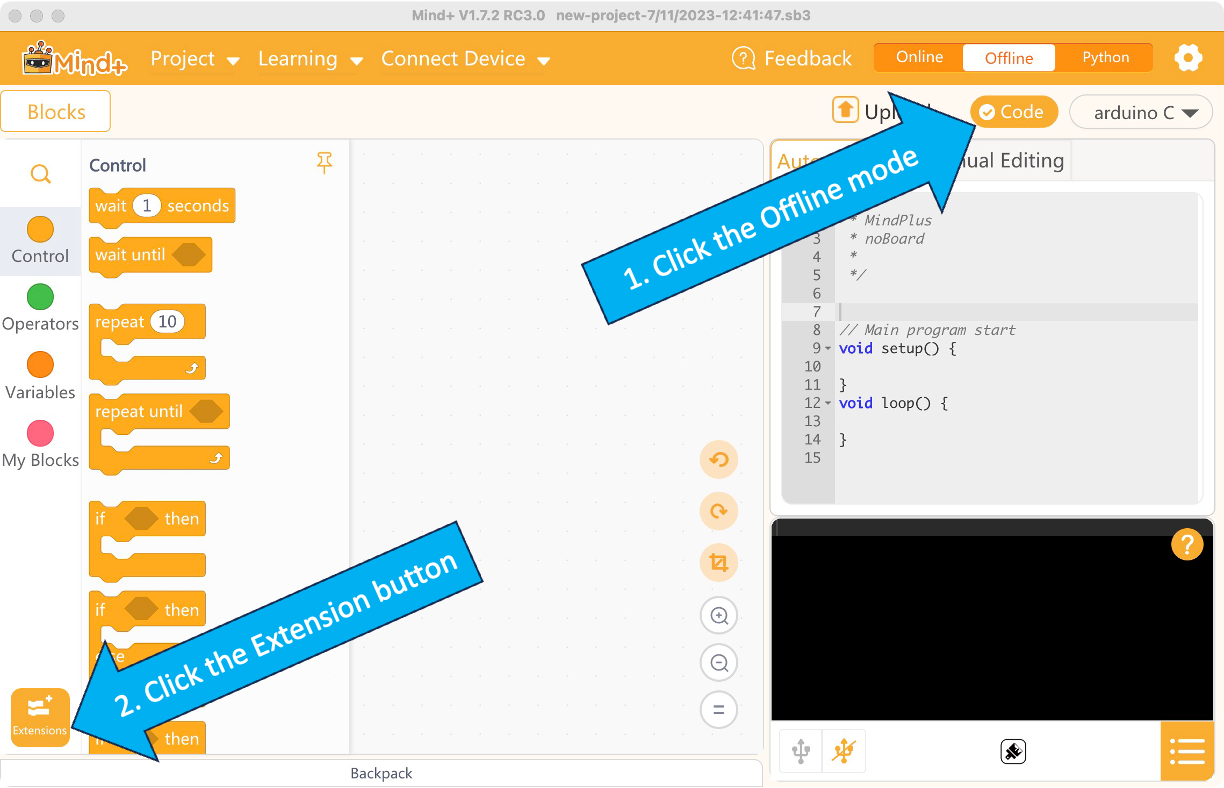The image size is (1224, 788).
Task: Switch to Offline mode
Action: point(1008,58)
